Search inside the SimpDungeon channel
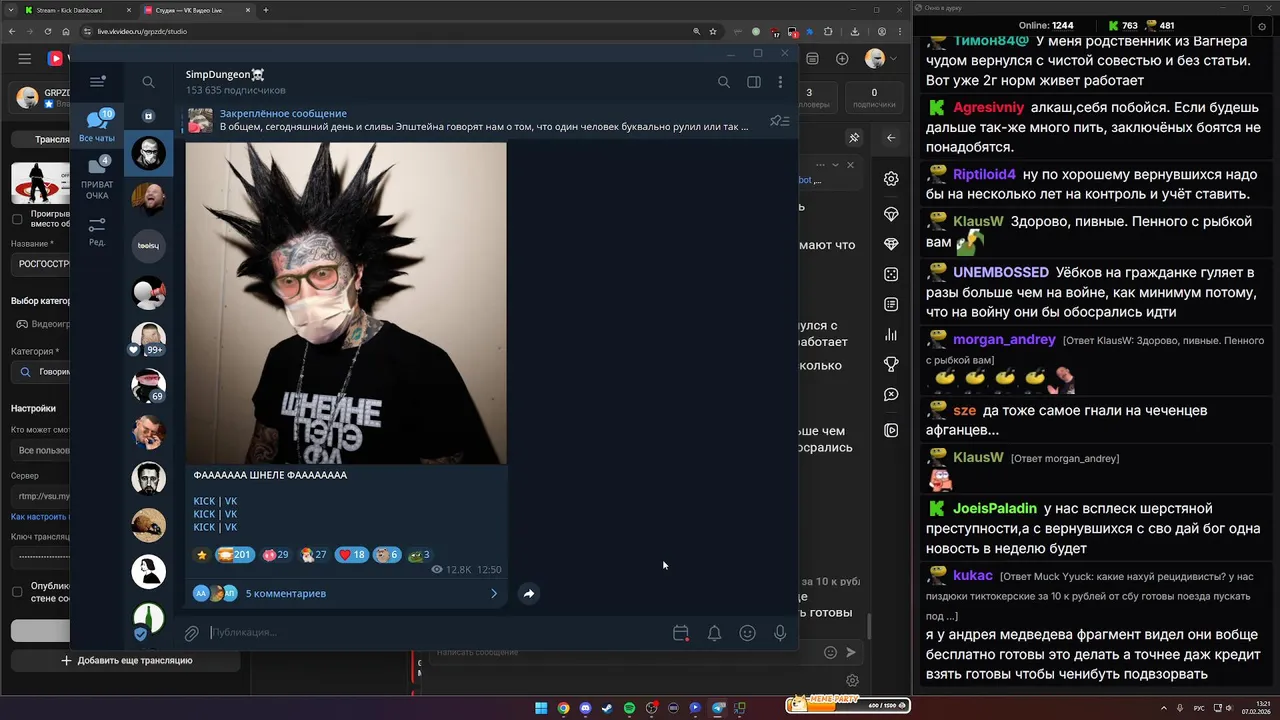 724,82
